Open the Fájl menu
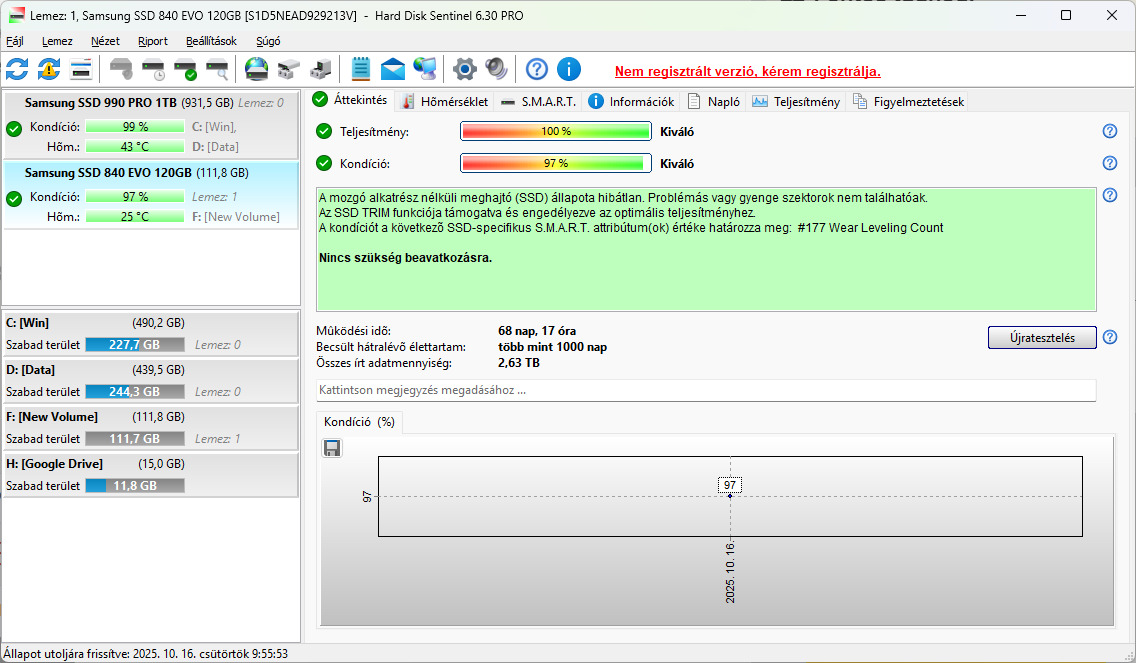Image resolution: width=1136 pixels, height=663 pixels. (14, 41)
